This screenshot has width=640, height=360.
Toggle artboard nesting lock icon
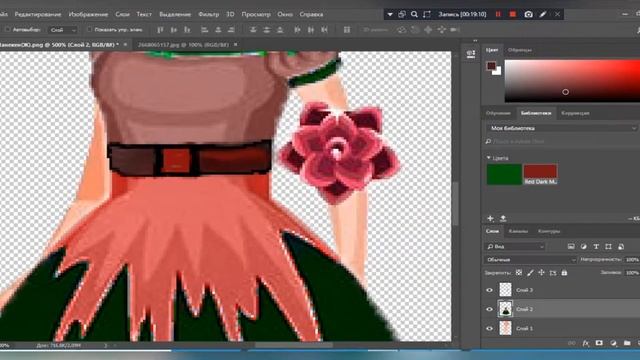coord(553,273)
